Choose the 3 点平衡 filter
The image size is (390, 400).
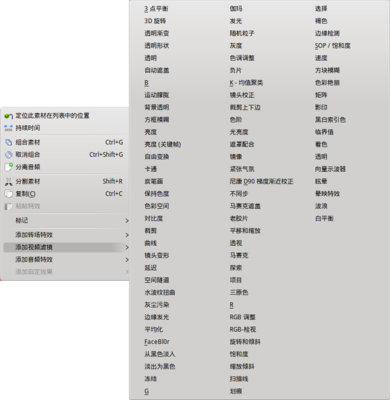coord(156,9)
